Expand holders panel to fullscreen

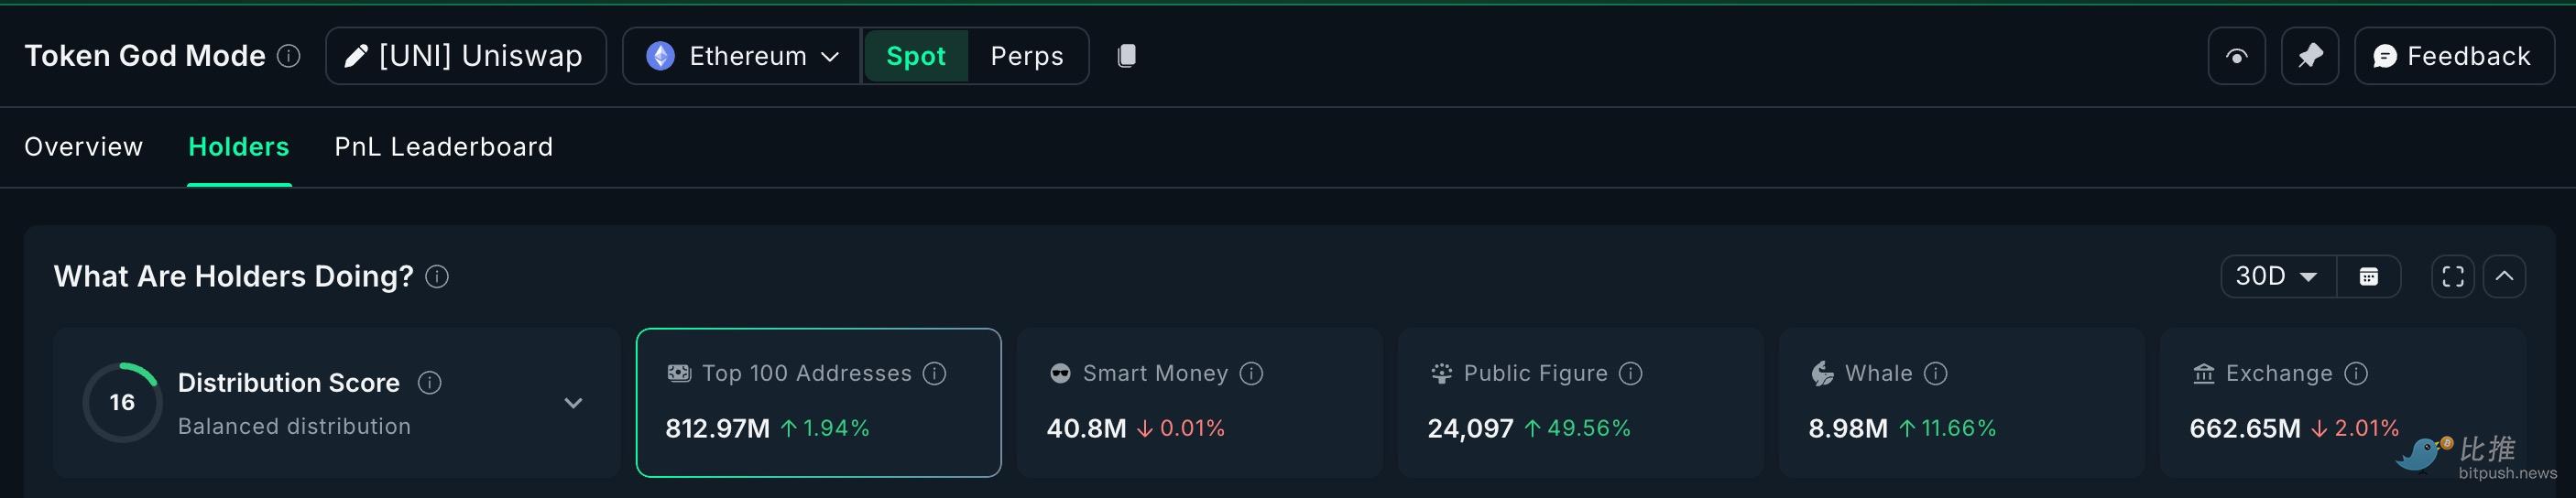[2452, 277]
